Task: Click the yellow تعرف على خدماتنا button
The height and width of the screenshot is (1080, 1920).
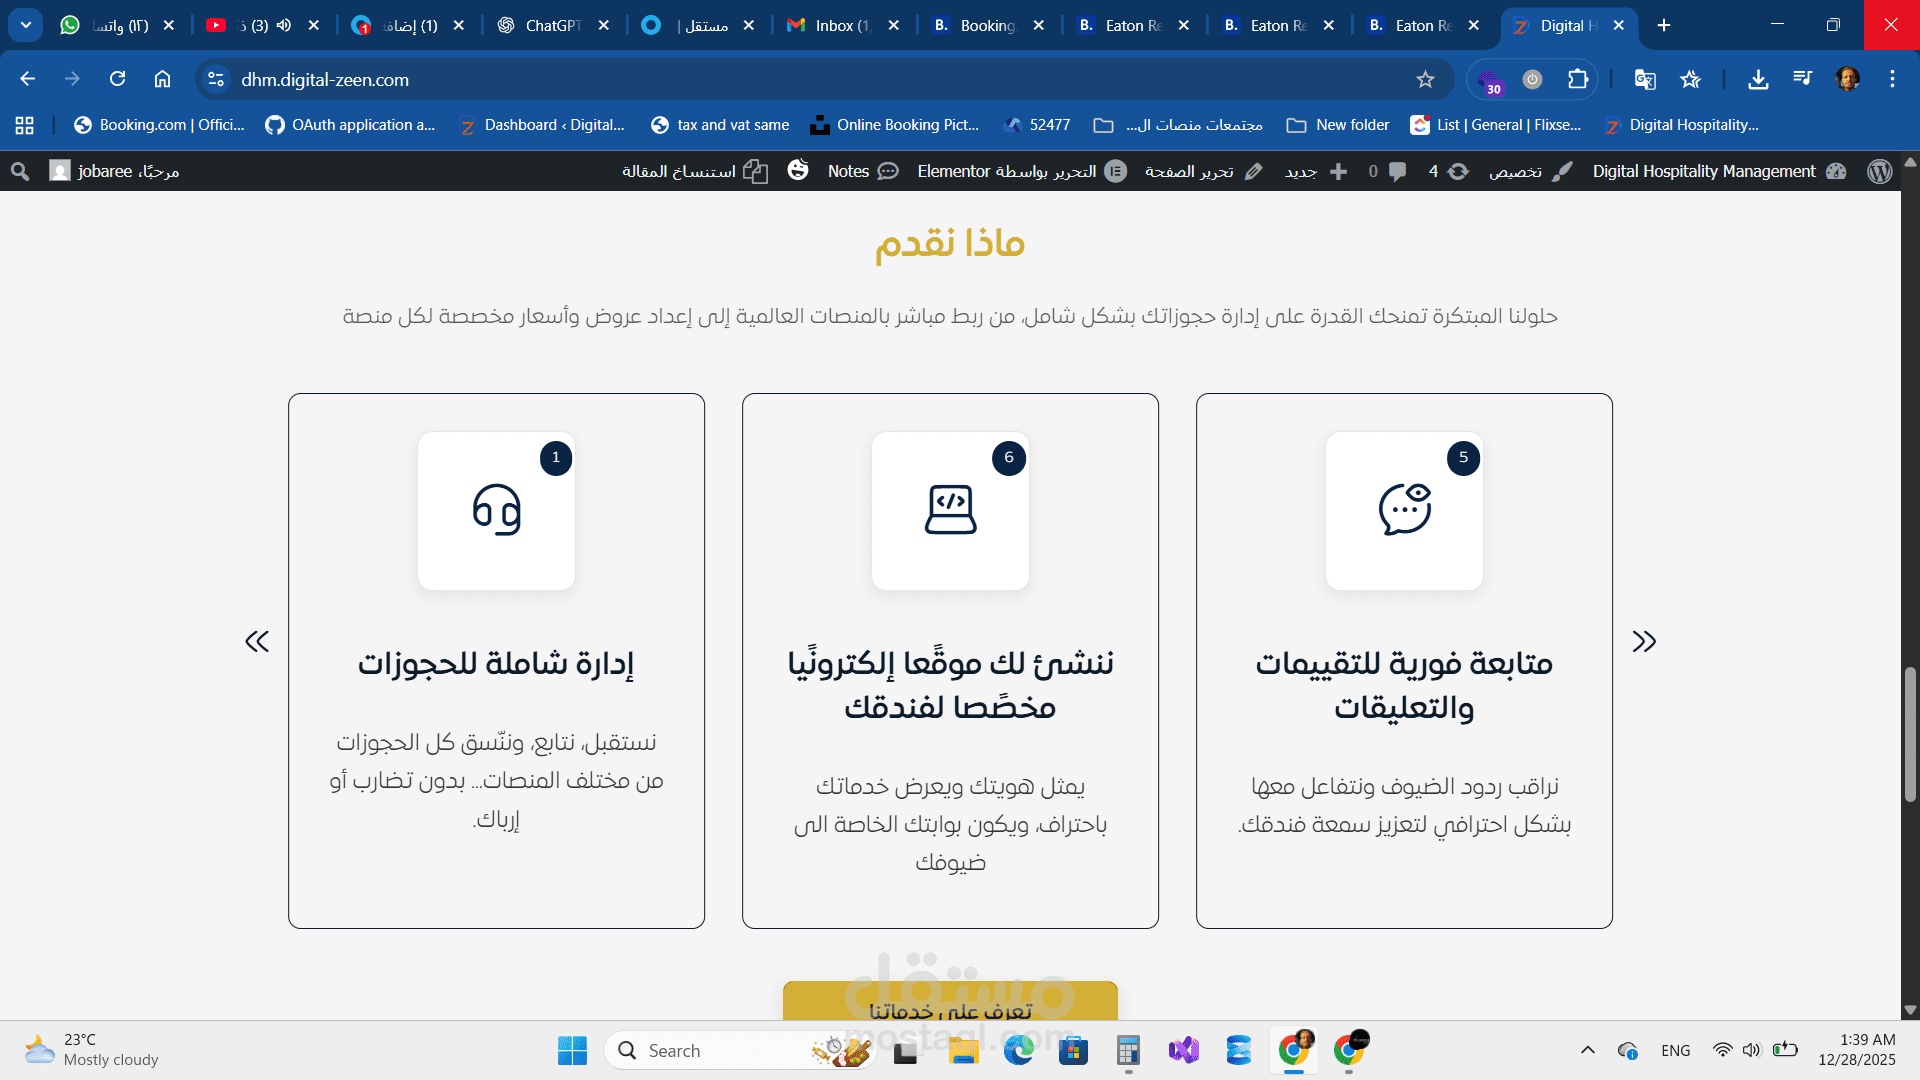Action: point(950,1003)
